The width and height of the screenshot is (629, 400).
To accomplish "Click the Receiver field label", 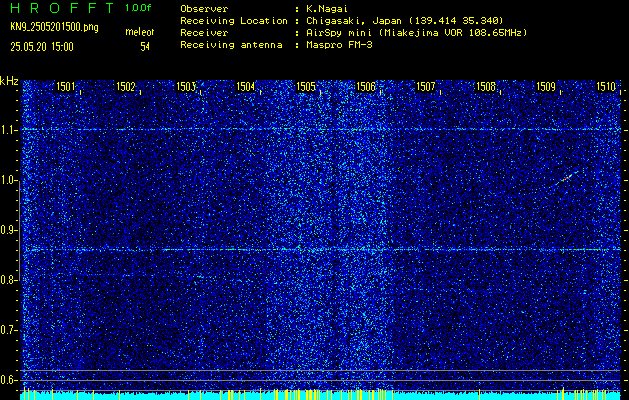I will (x=204, y=33).
